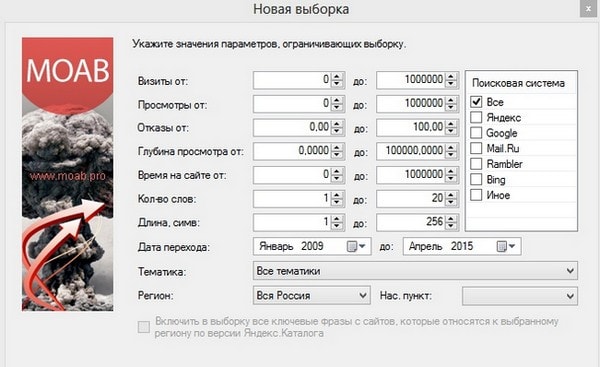Increase the Визиты от minimum value with up arrow
Screen dimensions: 600x367
(x=337, y=77)
